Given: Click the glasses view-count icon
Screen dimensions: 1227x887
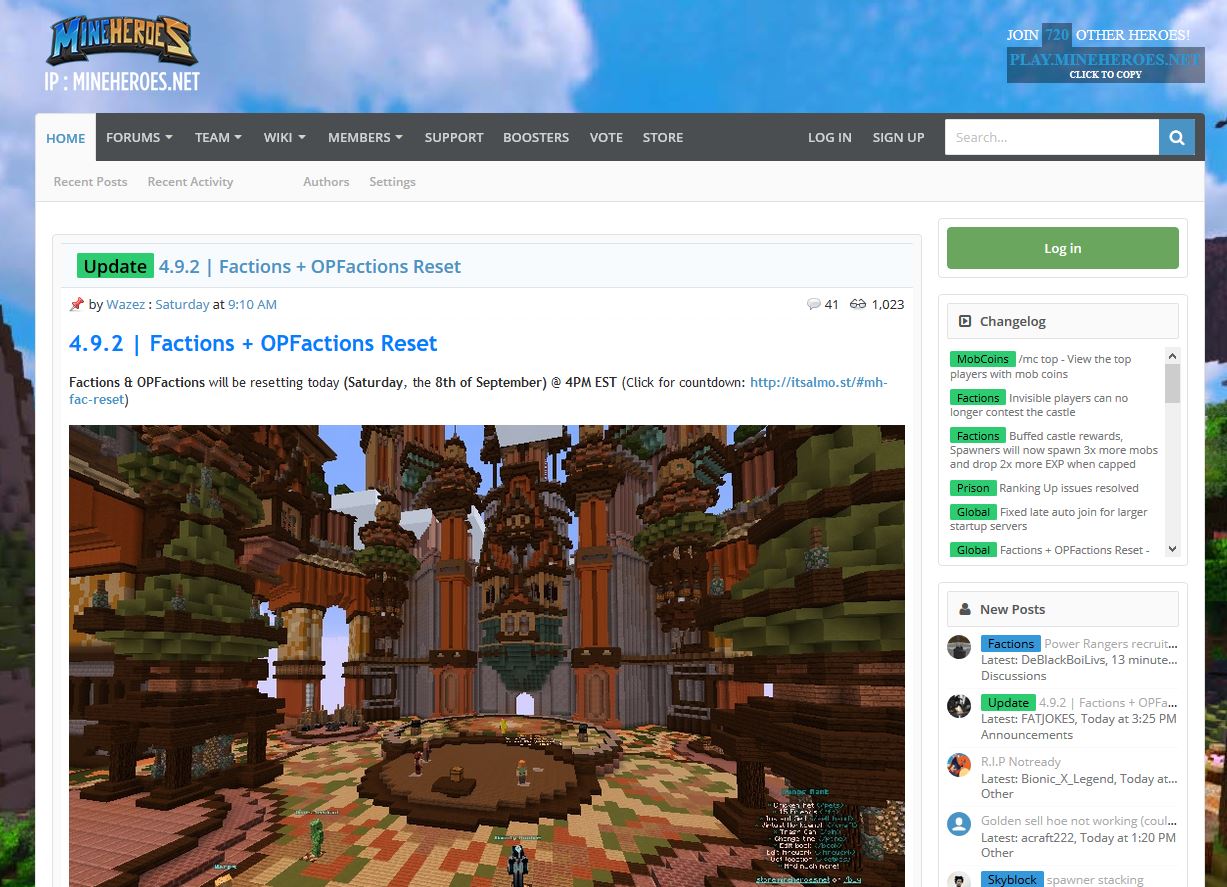Looking at the screenshot, I should [856, 305].
